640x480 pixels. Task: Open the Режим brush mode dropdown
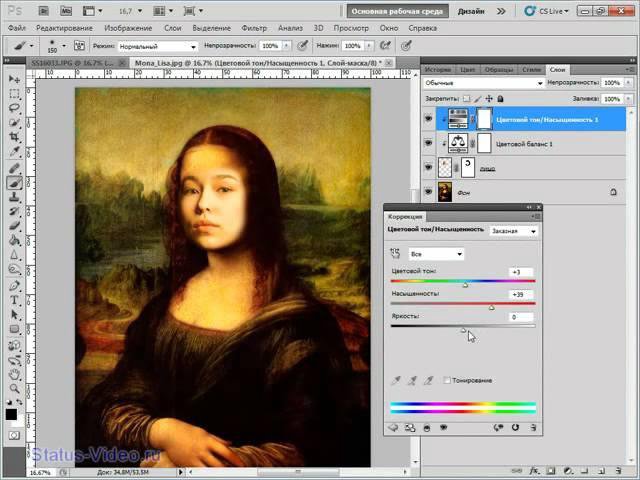(x=157, y=47)
